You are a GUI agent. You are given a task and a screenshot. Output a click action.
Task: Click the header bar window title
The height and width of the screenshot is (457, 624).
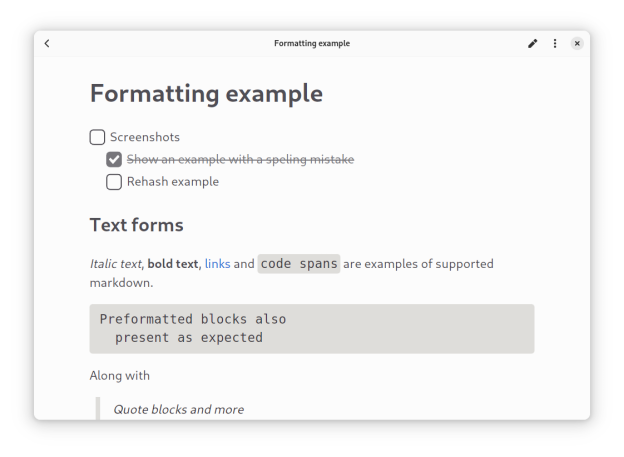pyautogui.click(x=312, y=43)
